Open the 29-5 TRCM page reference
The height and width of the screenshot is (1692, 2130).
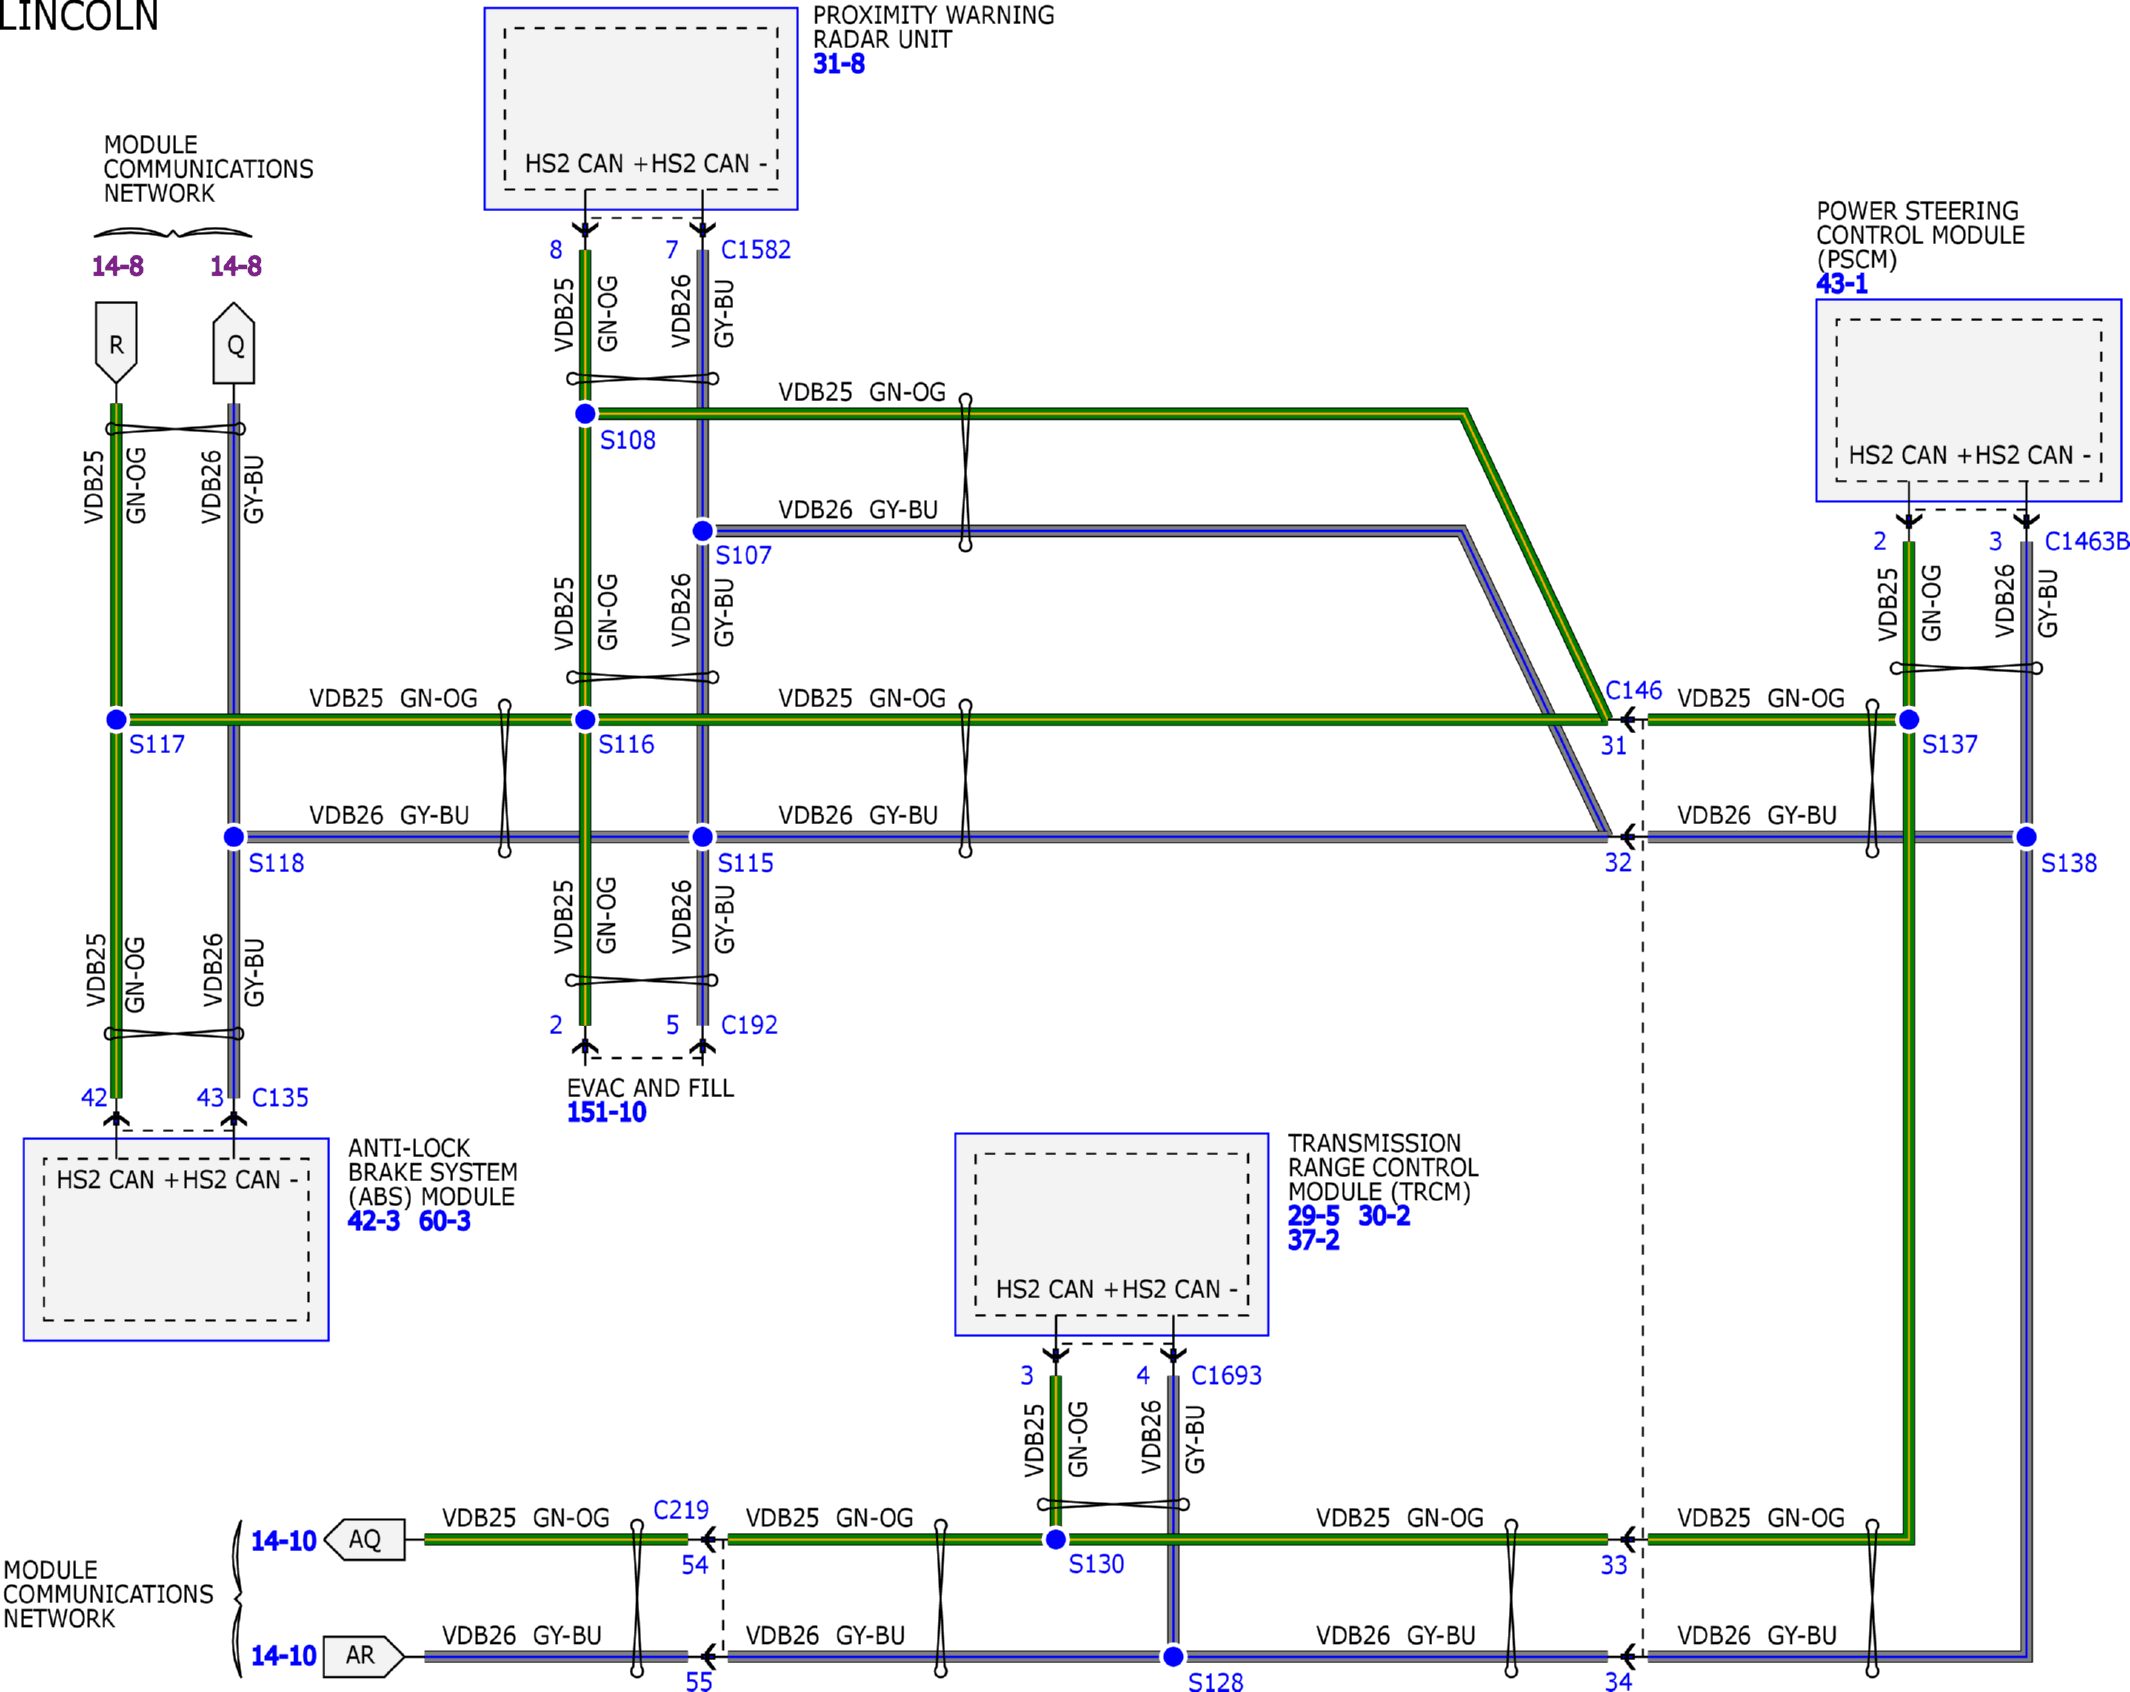coord(1313,1216)
